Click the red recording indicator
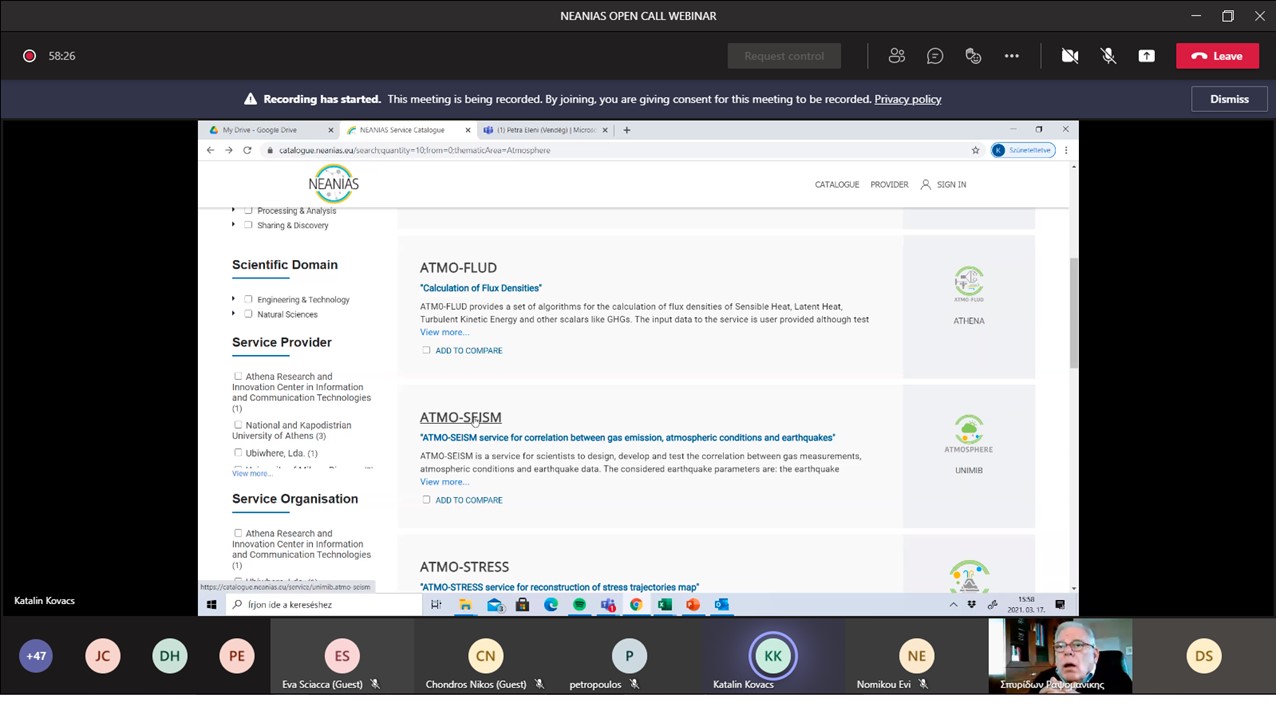Screen dimensions: 1280x720 (30, 56)
